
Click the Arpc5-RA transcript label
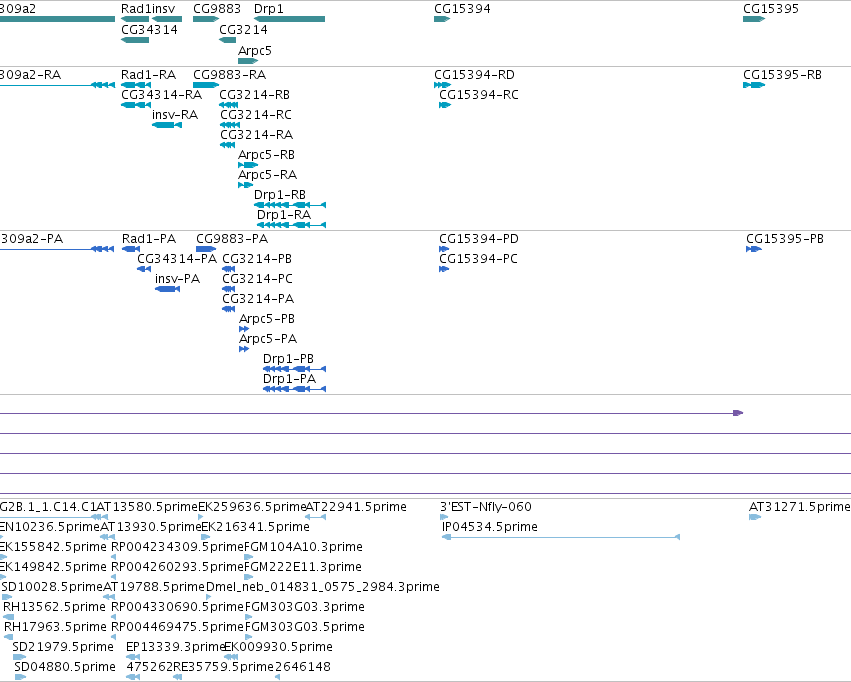(267, 175)
